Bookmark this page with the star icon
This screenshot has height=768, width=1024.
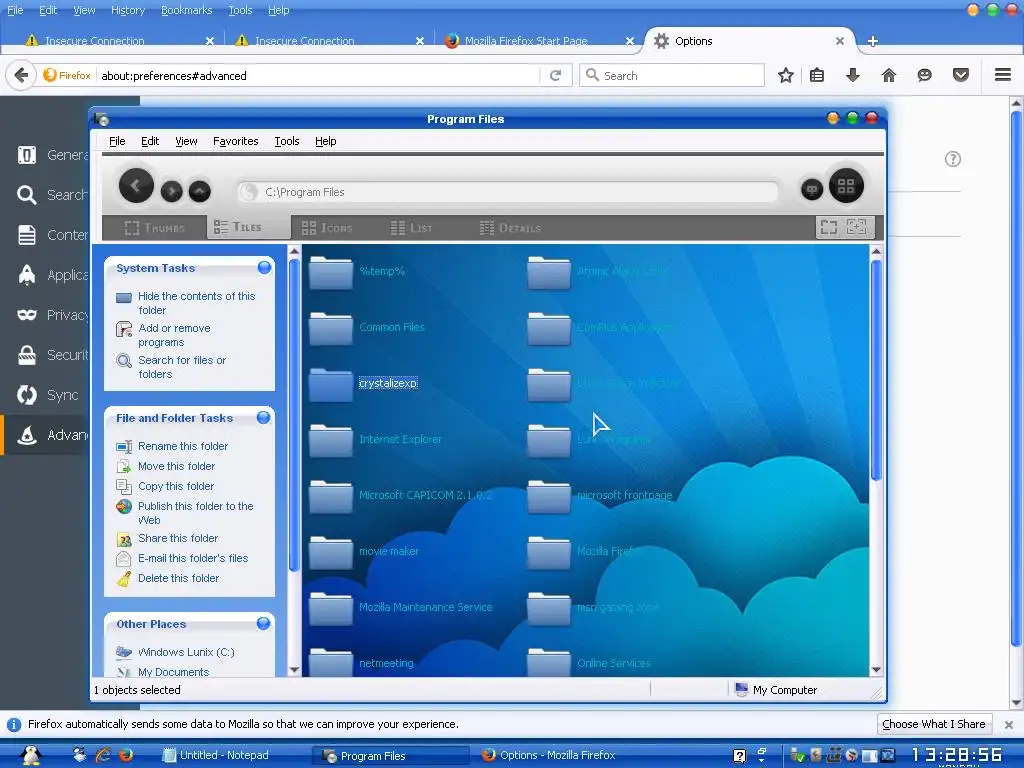786,76
